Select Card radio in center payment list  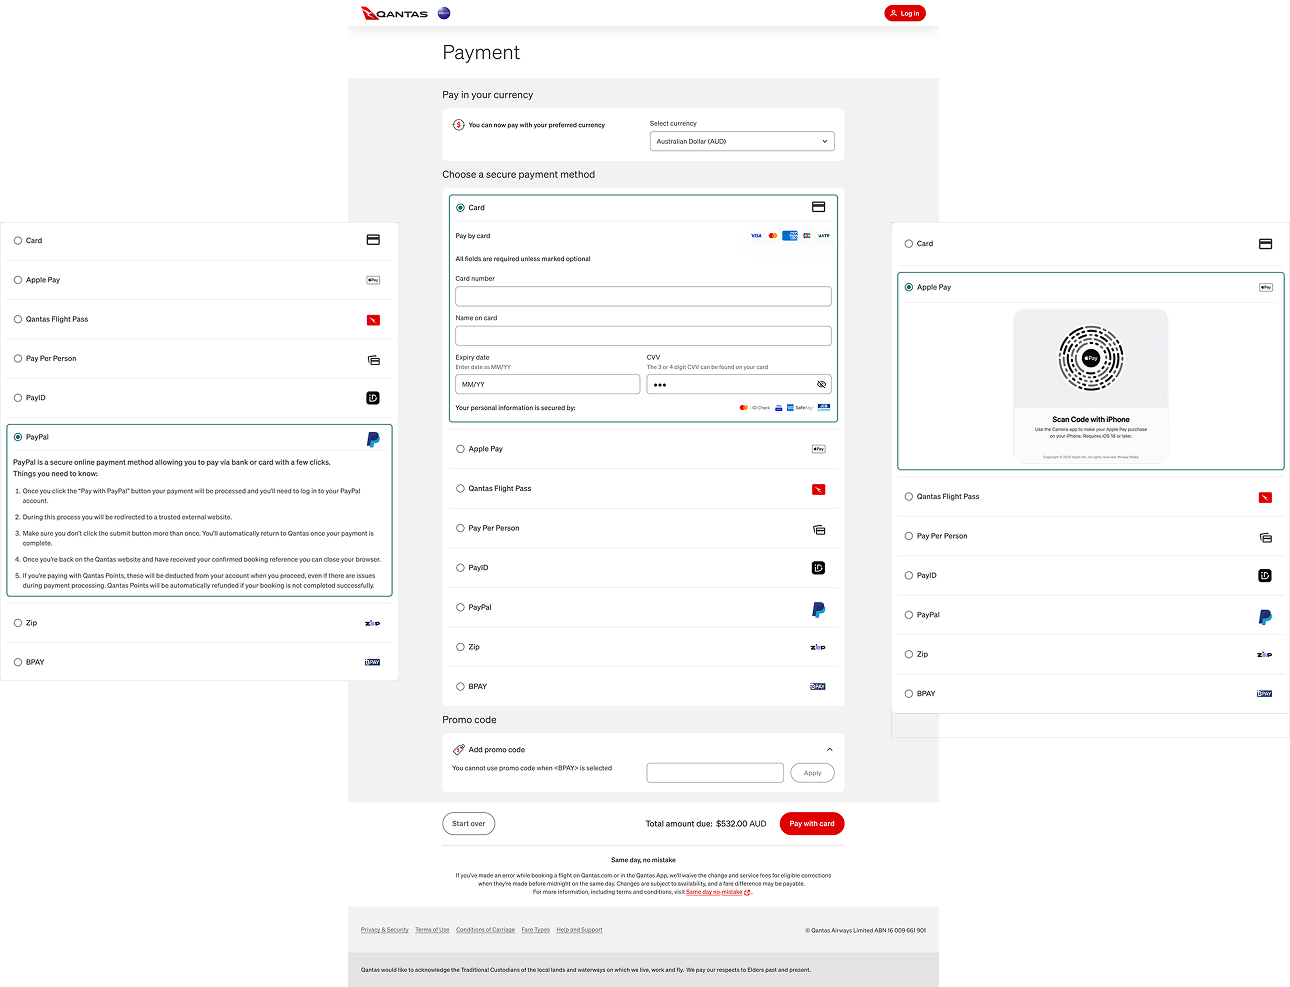(x=460, y=208)
